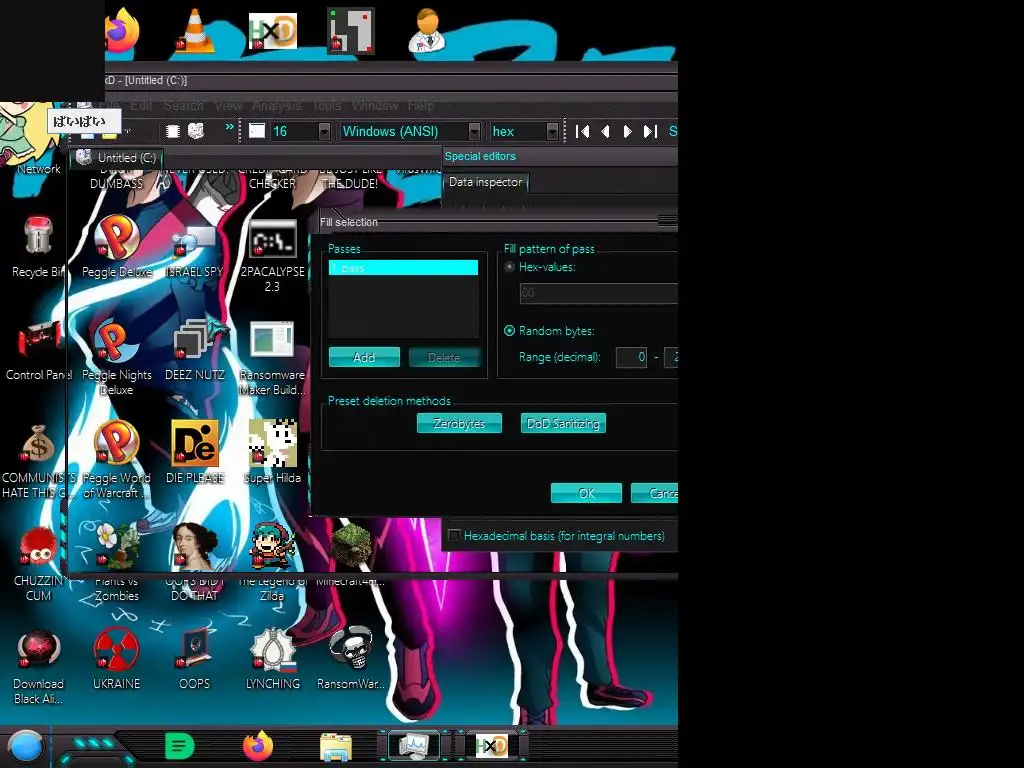
Task: Click the Windows Start orb
Action: click(25, 746)
